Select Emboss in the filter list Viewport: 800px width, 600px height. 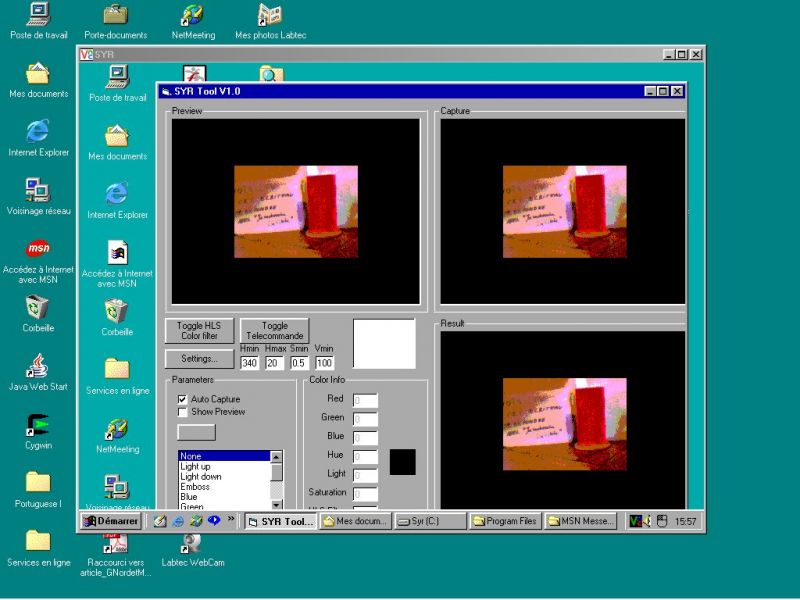coord(224,487)
